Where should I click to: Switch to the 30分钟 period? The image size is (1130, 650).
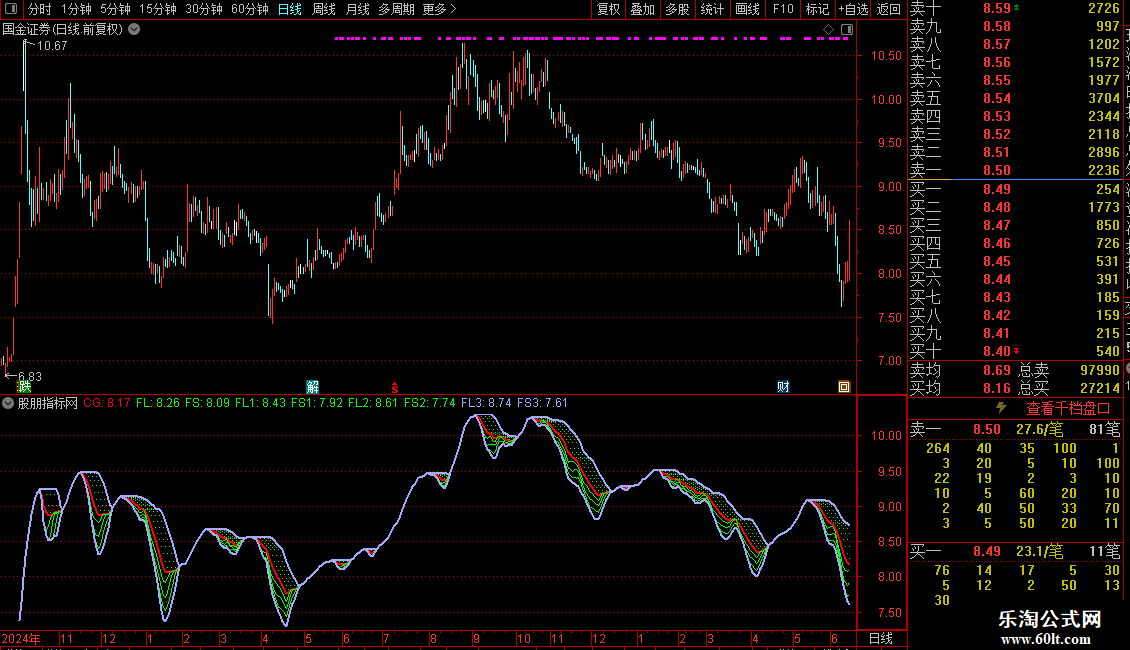pos(204,9)
